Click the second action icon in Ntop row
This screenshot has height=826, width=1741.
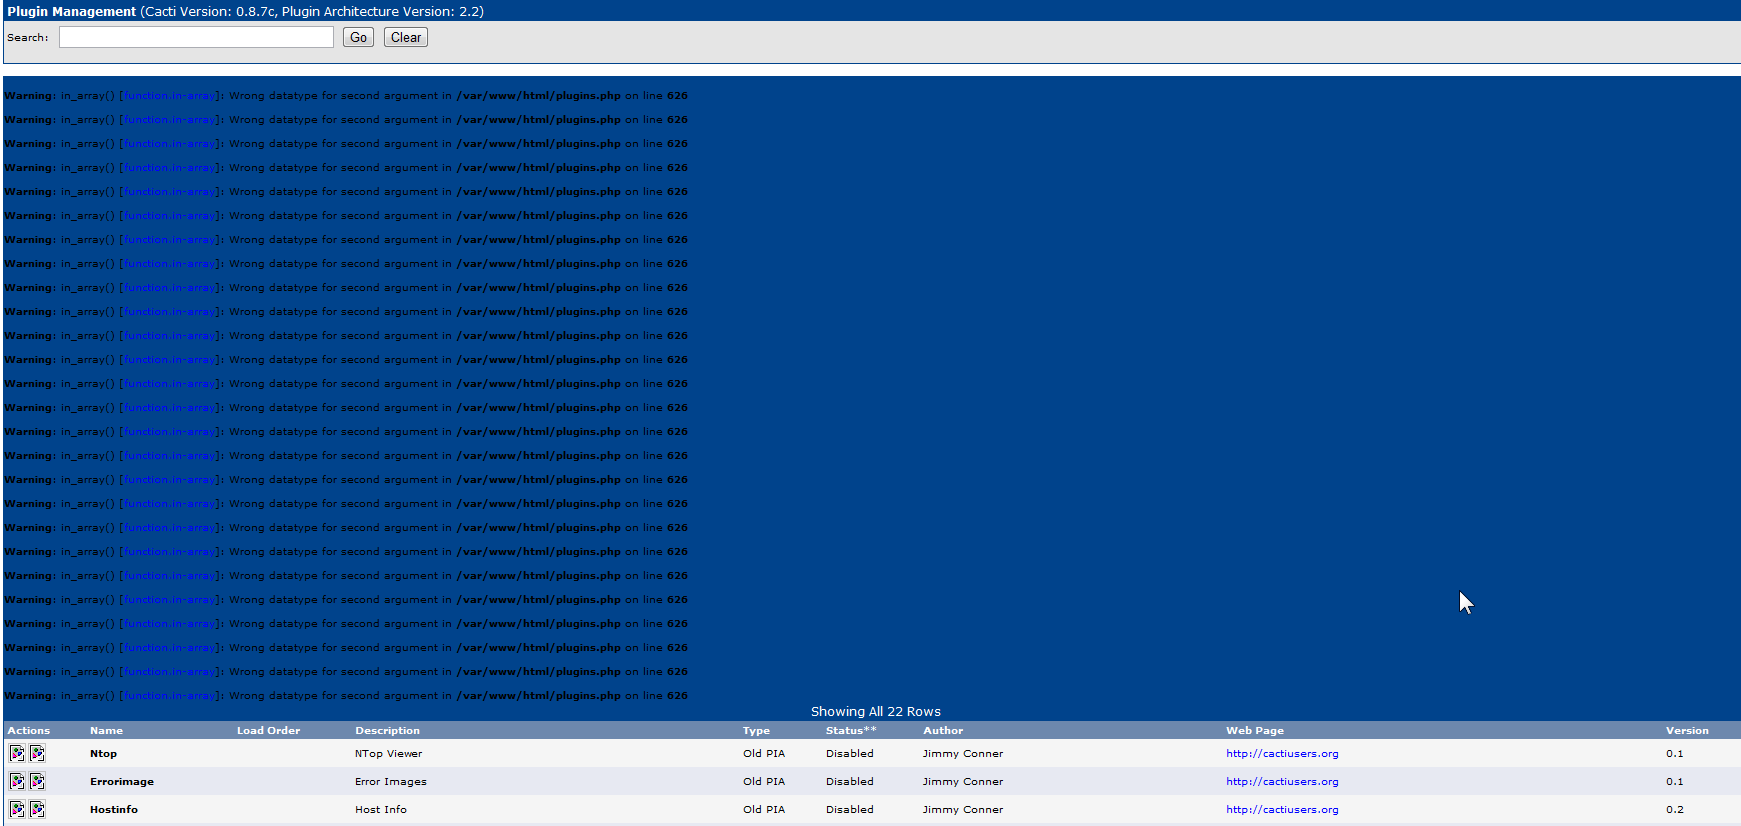click(37, 753)
